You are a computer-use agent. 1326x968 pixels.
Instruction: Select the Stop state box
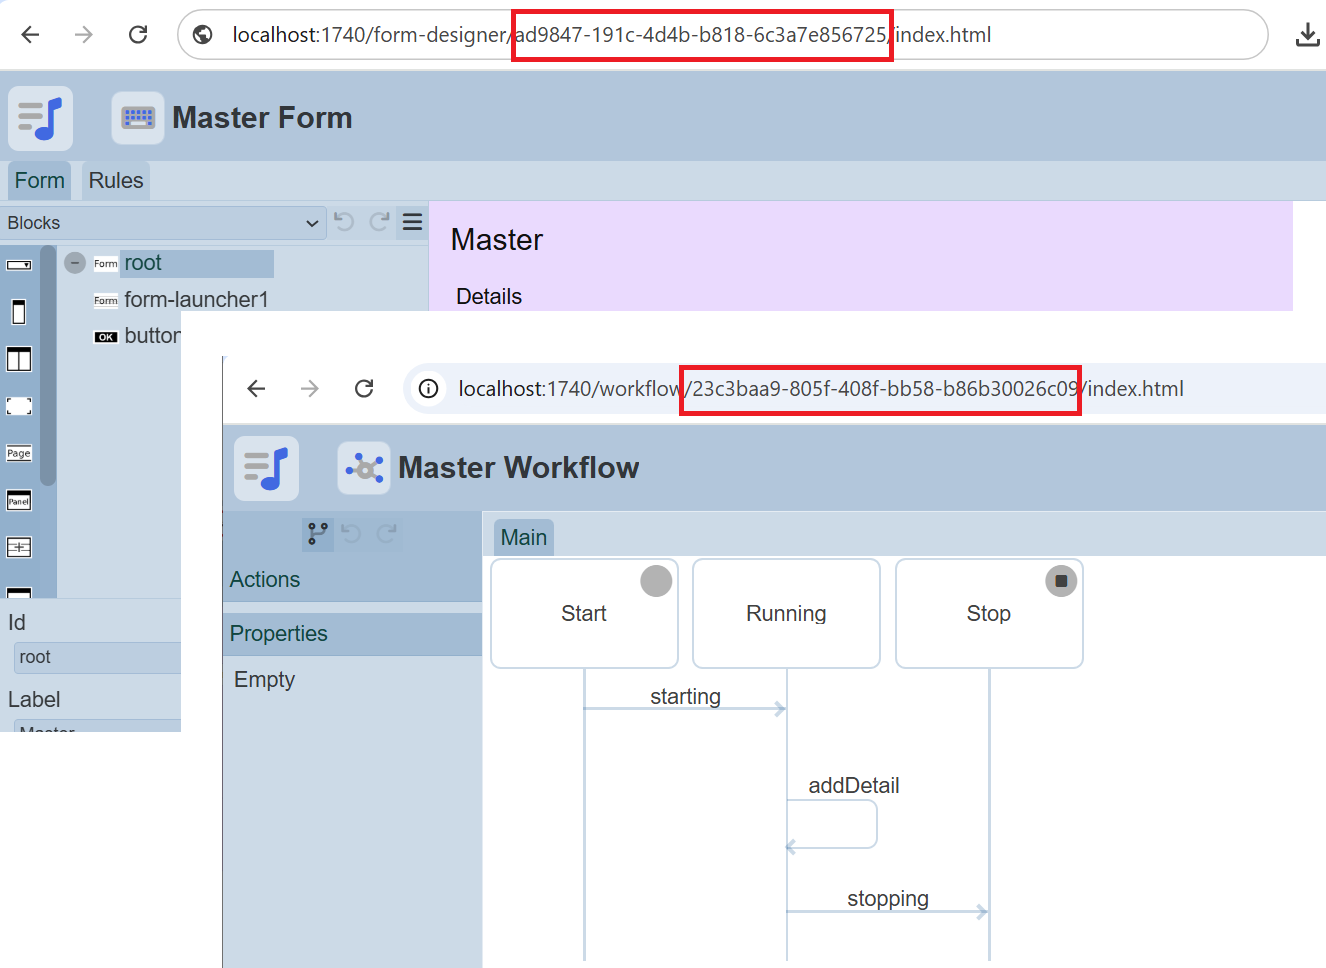point(988,613)
